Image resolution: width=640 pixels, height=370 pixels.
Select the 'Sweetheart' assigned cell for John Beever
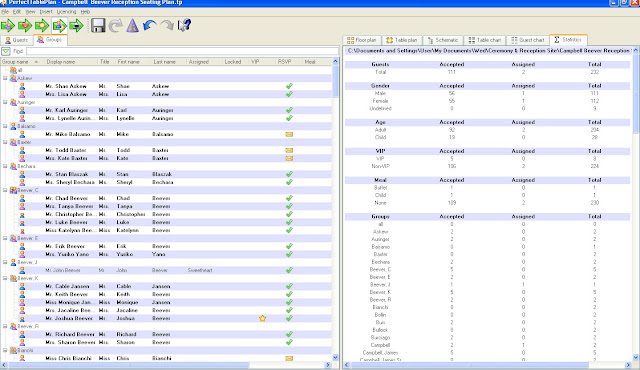200,270
